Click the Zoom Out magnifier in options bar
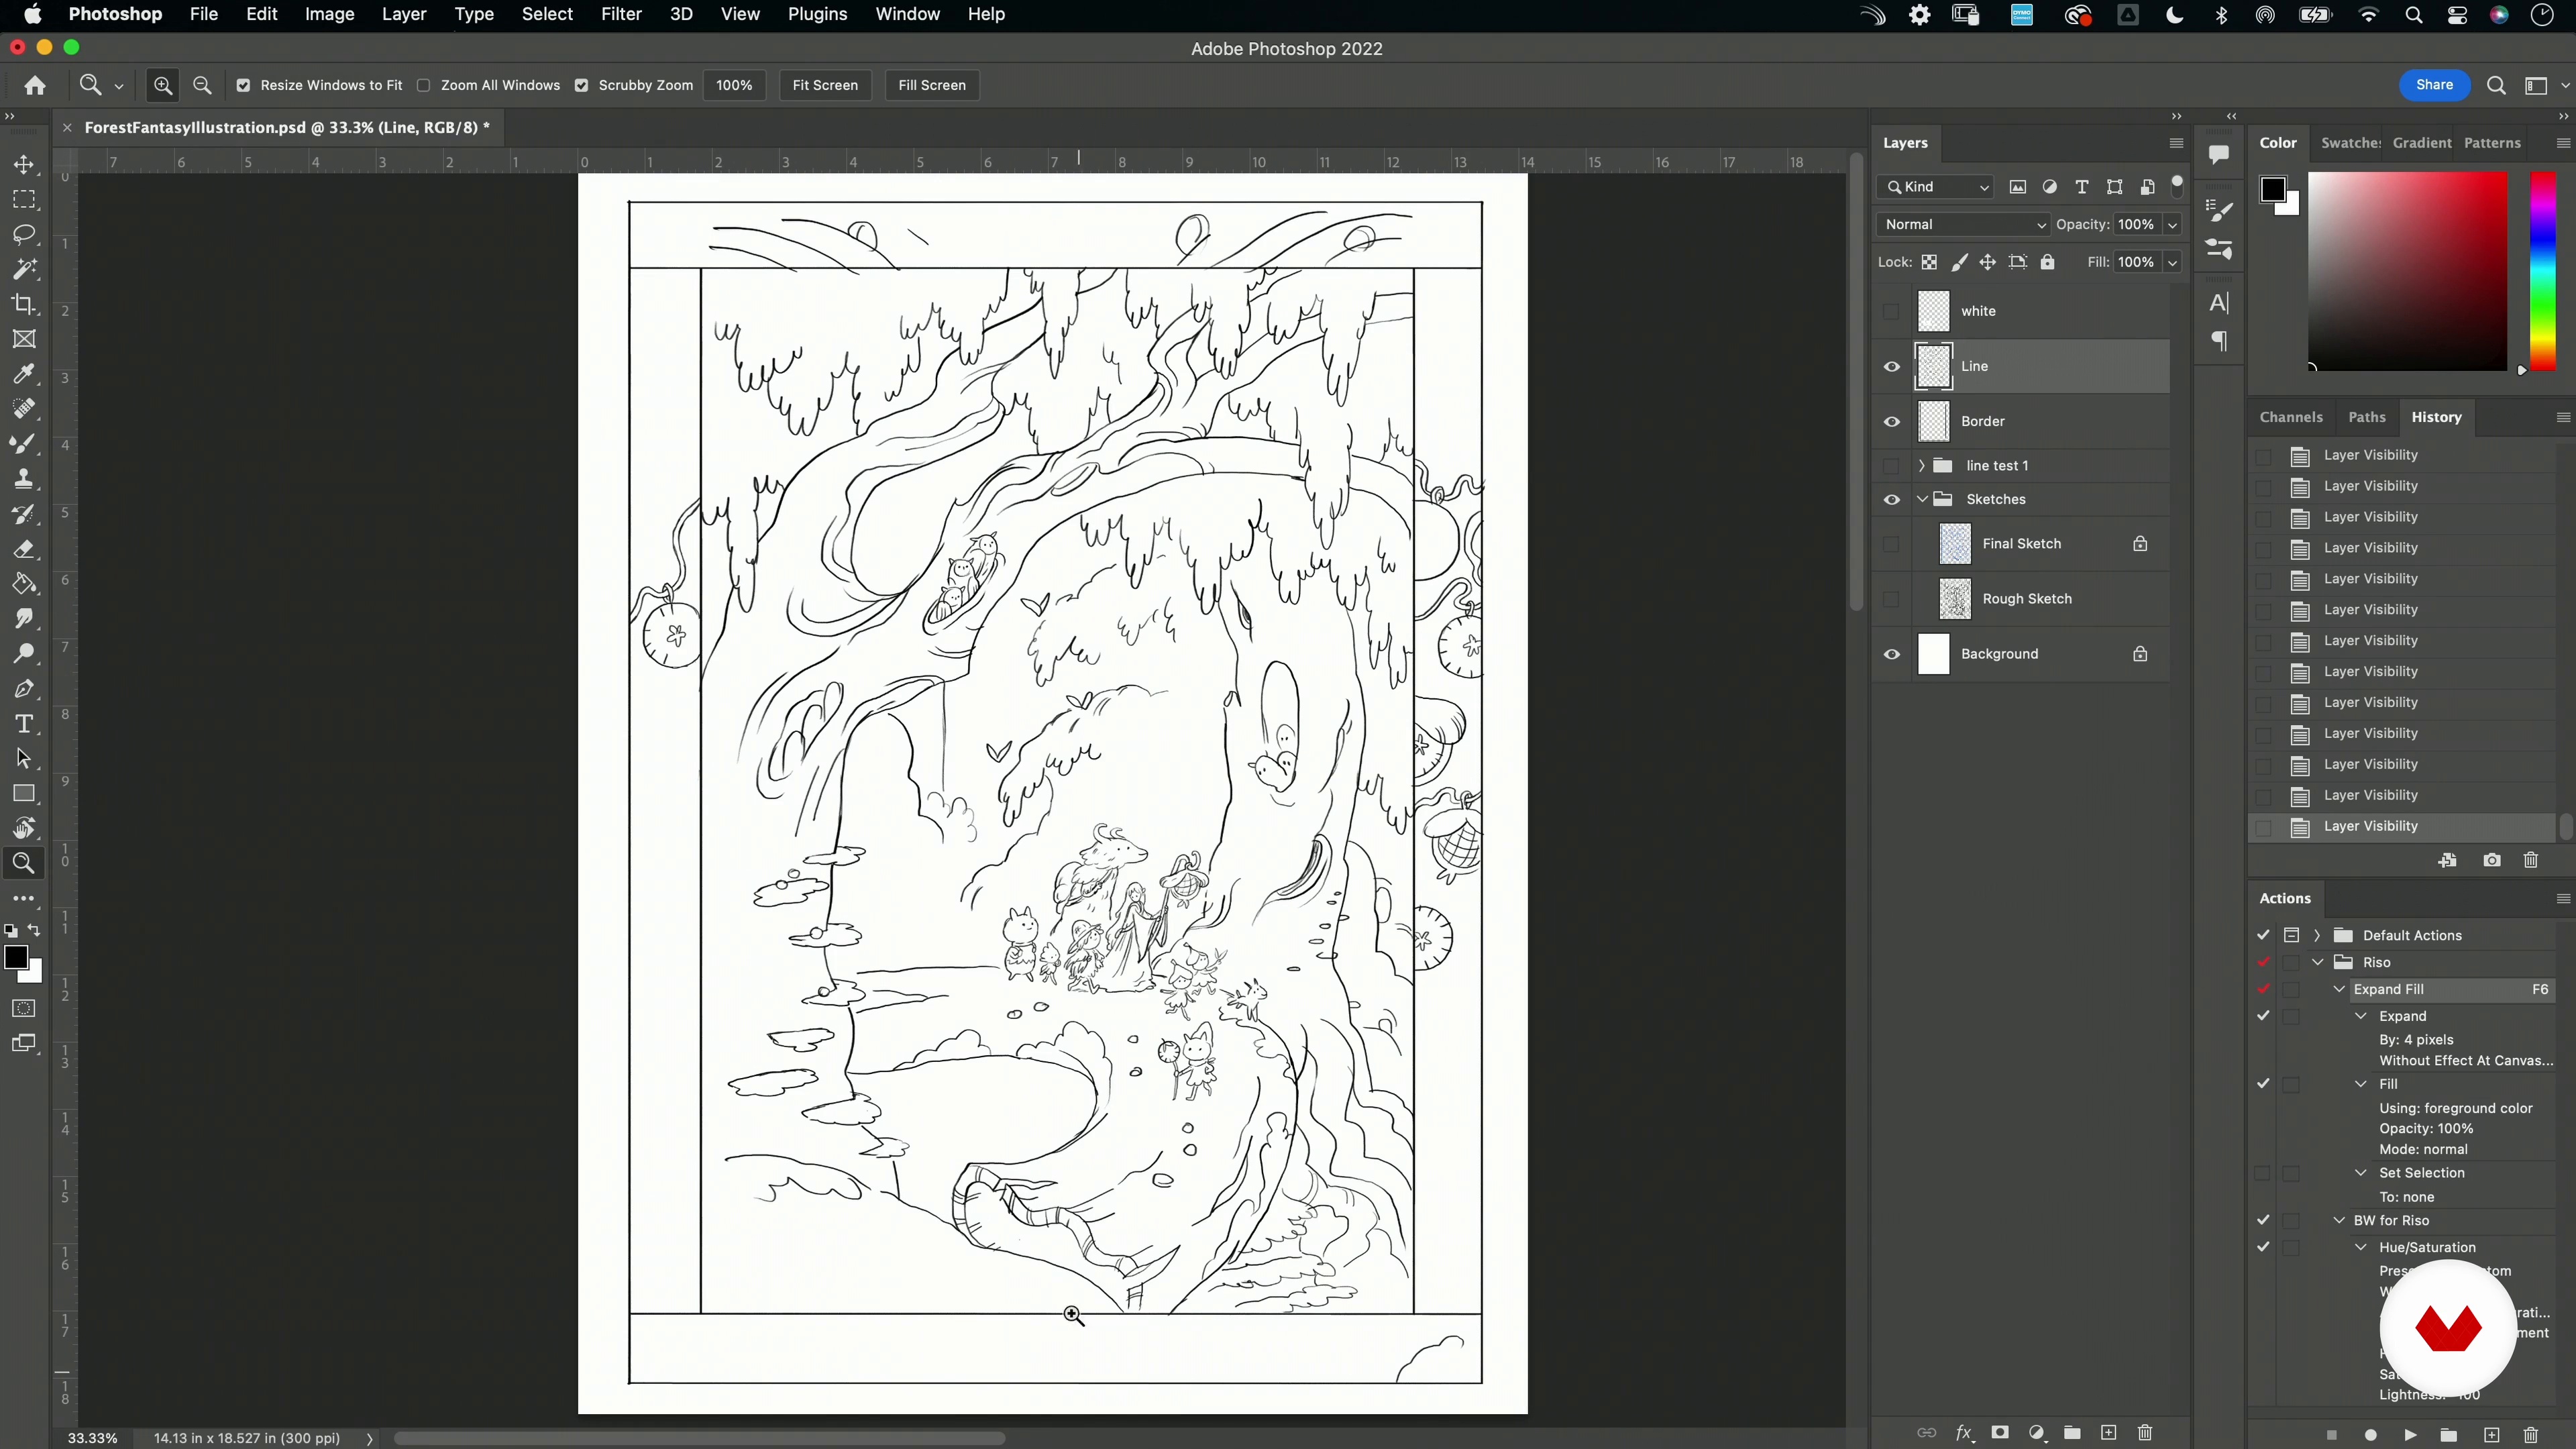The width and height of the screenshot is (2576, 1449). click(x=202, y=85)
